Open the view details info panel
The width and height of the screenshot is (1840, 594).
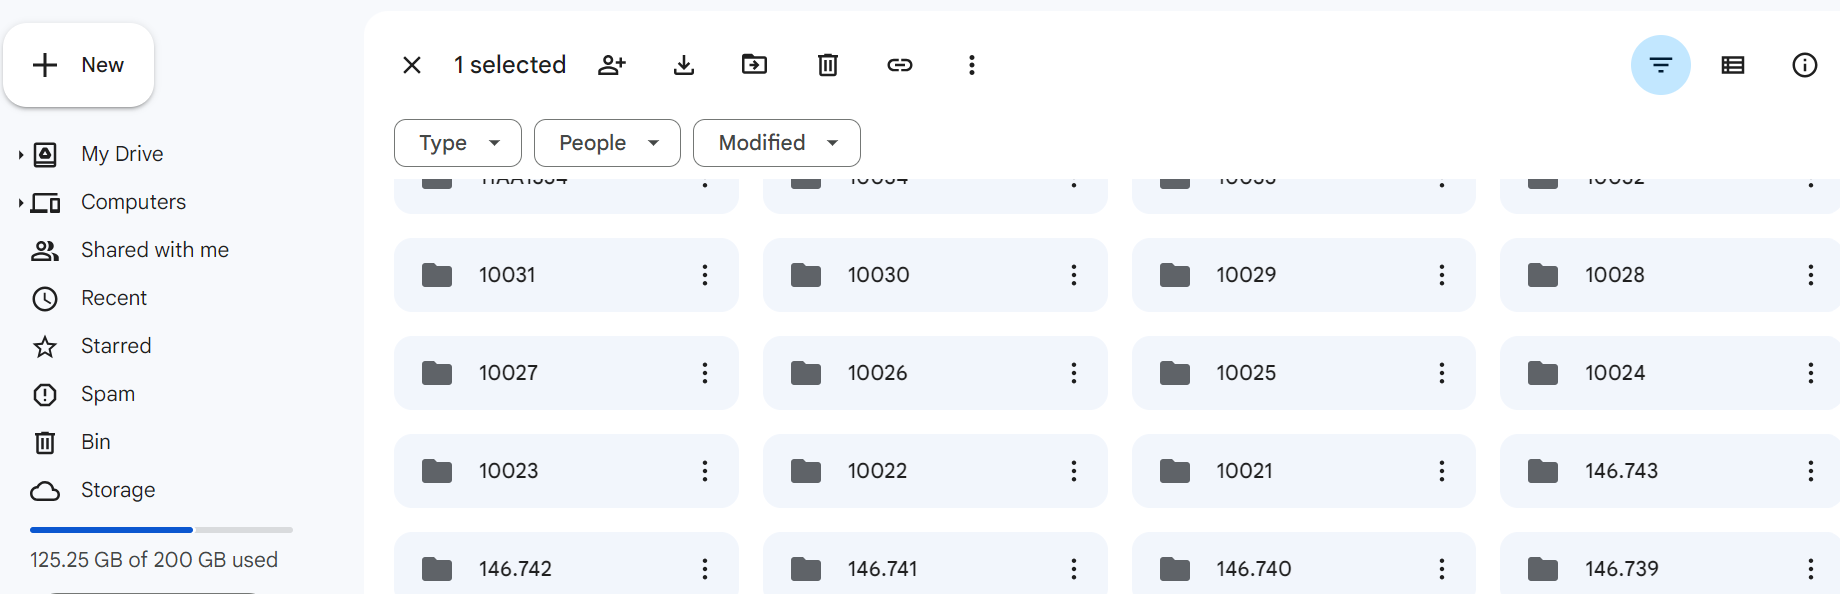tap(1804, 65)
